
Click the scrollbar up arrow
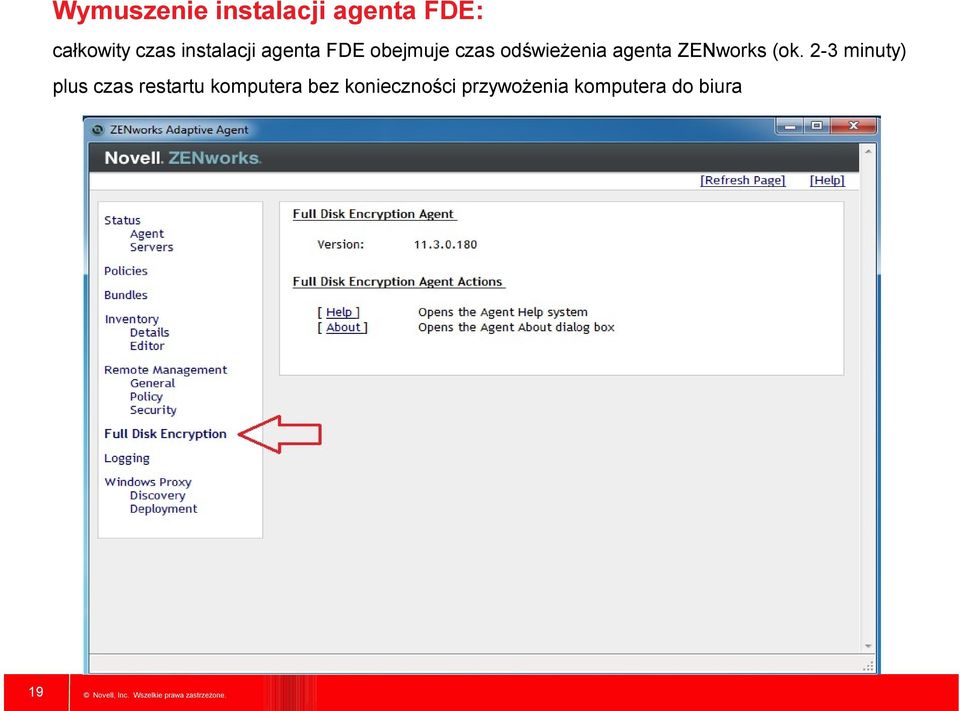tap(868, 151)
